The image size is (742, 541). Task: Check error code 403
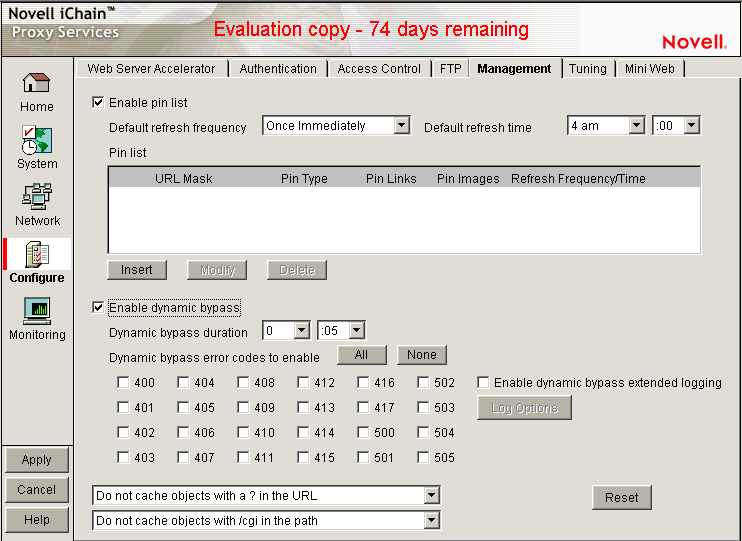(123, 458)
